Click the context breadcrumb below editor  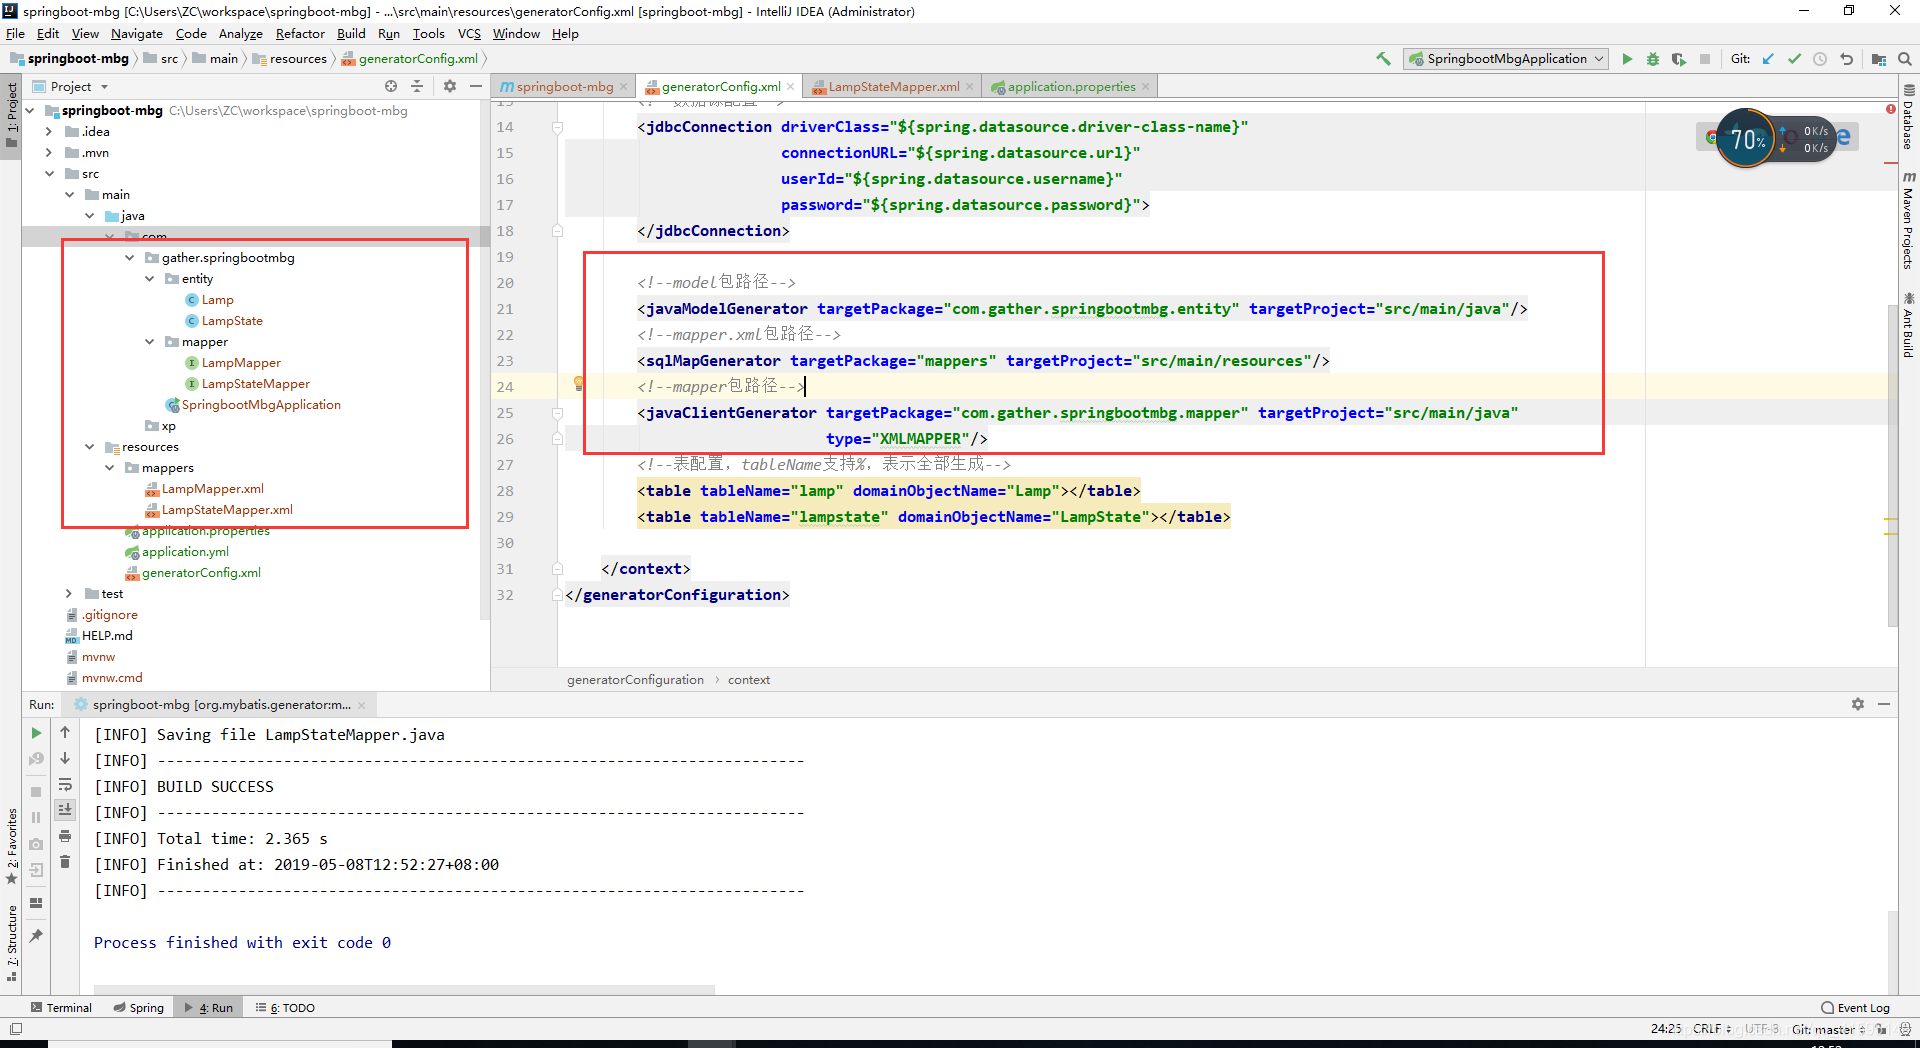[x=749, y=680]
